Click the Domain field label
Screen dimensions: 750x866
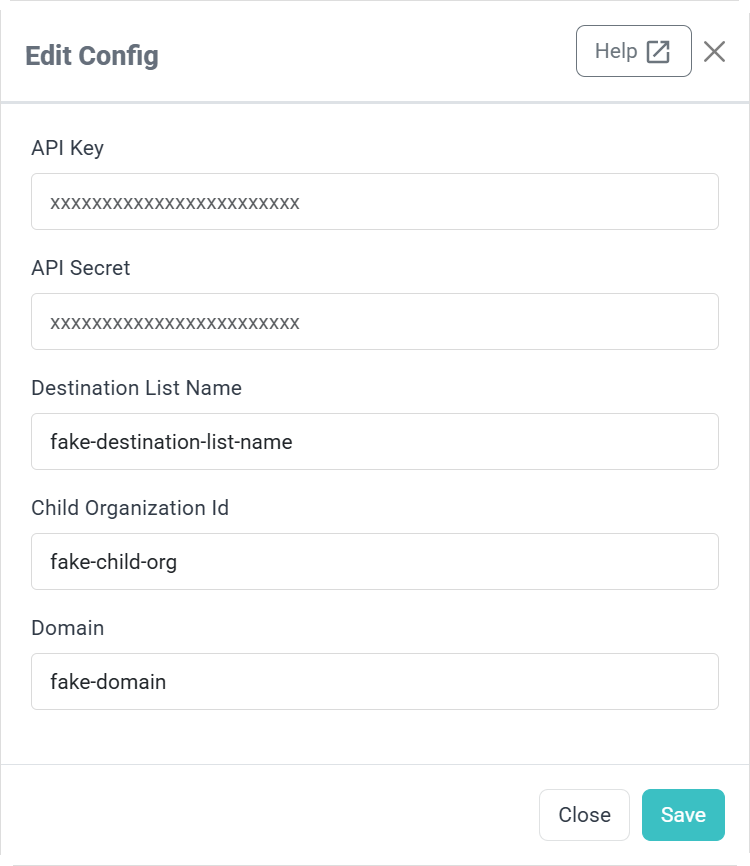point(66,628)
